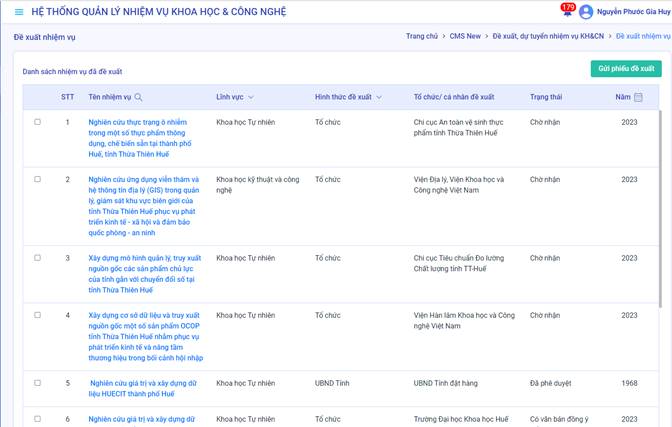Click 'Viện Địa lý, Viện Khoa học' organization cell

459,185
